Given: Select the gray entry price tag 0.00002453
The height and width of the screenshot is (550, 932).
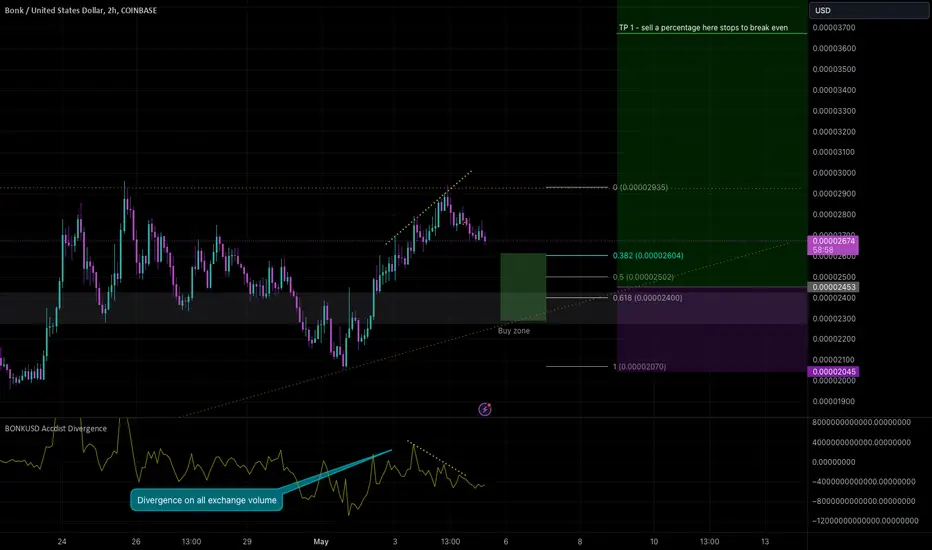Looking at the screenshot, I should tap(833, 287).
